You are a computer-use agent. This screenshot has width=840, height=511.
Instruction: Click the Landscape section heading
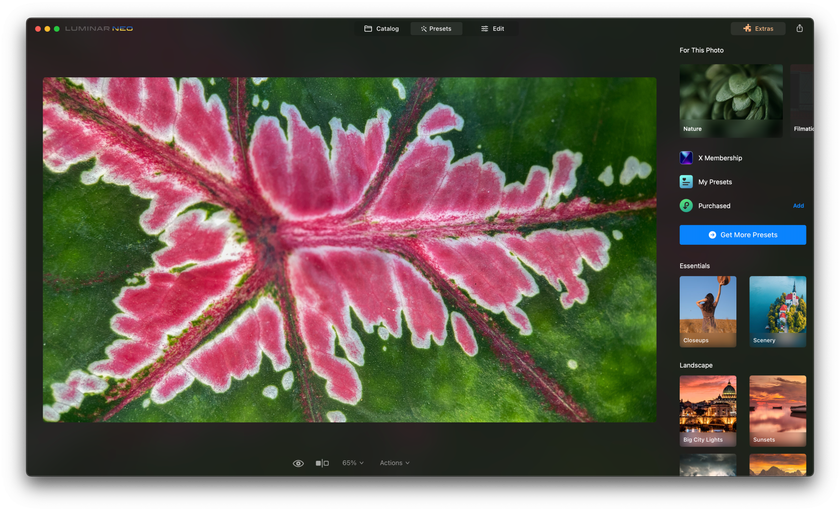(x=696, y=365)
